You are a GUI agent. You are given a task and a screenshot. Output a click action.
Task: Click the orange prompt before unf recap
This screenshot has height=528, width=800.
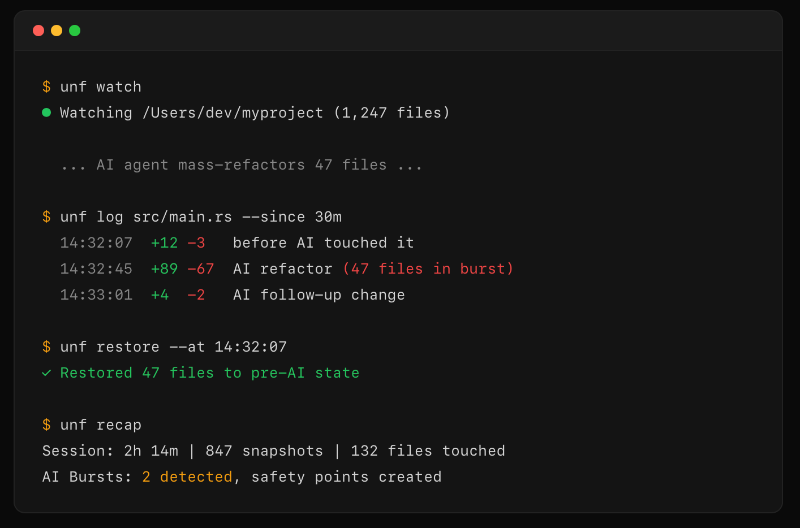46,425
